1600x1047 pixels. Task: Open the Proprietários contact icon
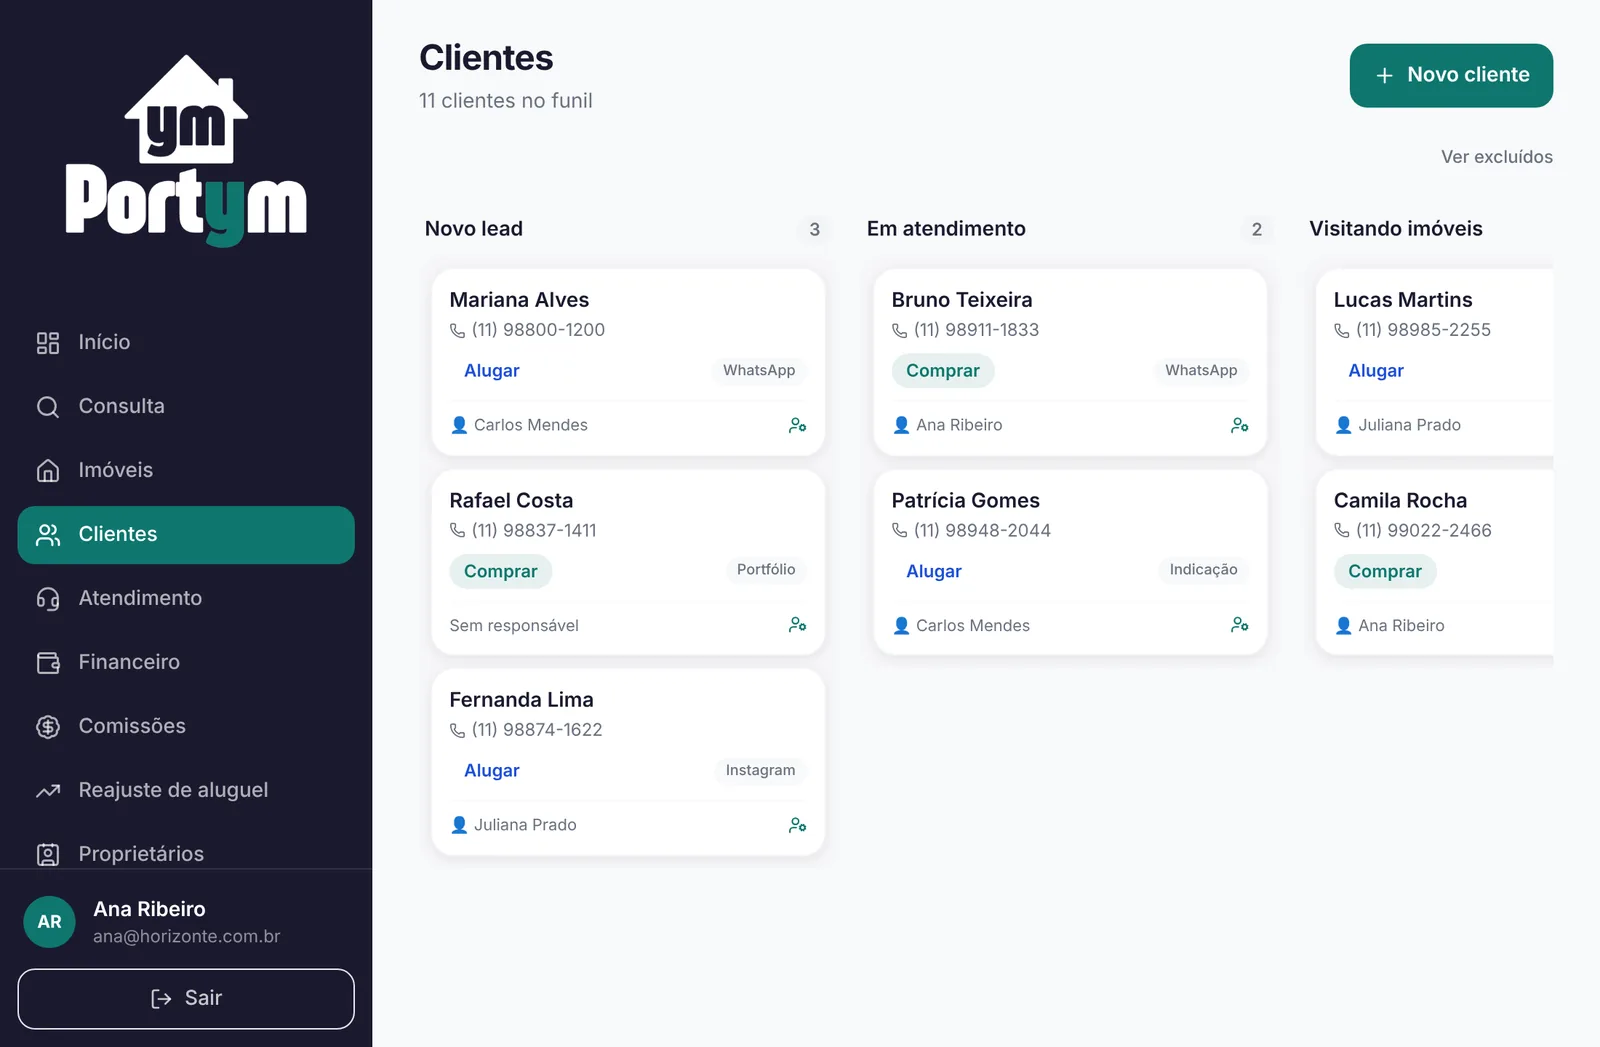pos(48,855)
